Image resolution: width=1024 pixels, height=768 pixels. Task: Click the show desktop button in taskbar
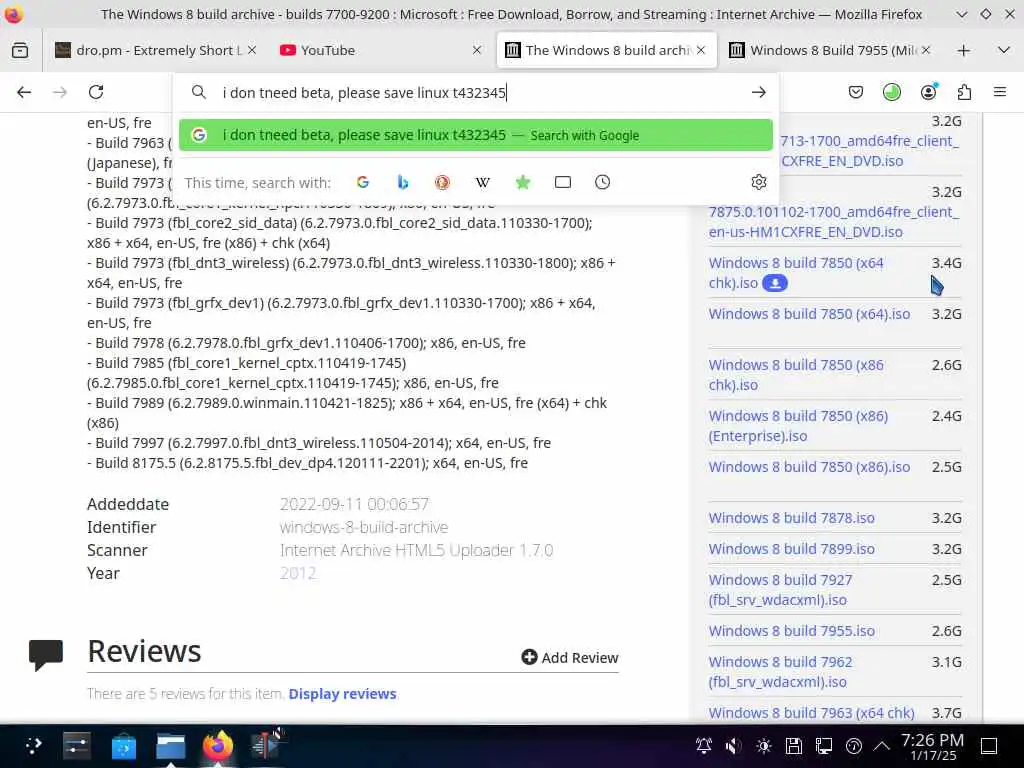tap(989, 746)
